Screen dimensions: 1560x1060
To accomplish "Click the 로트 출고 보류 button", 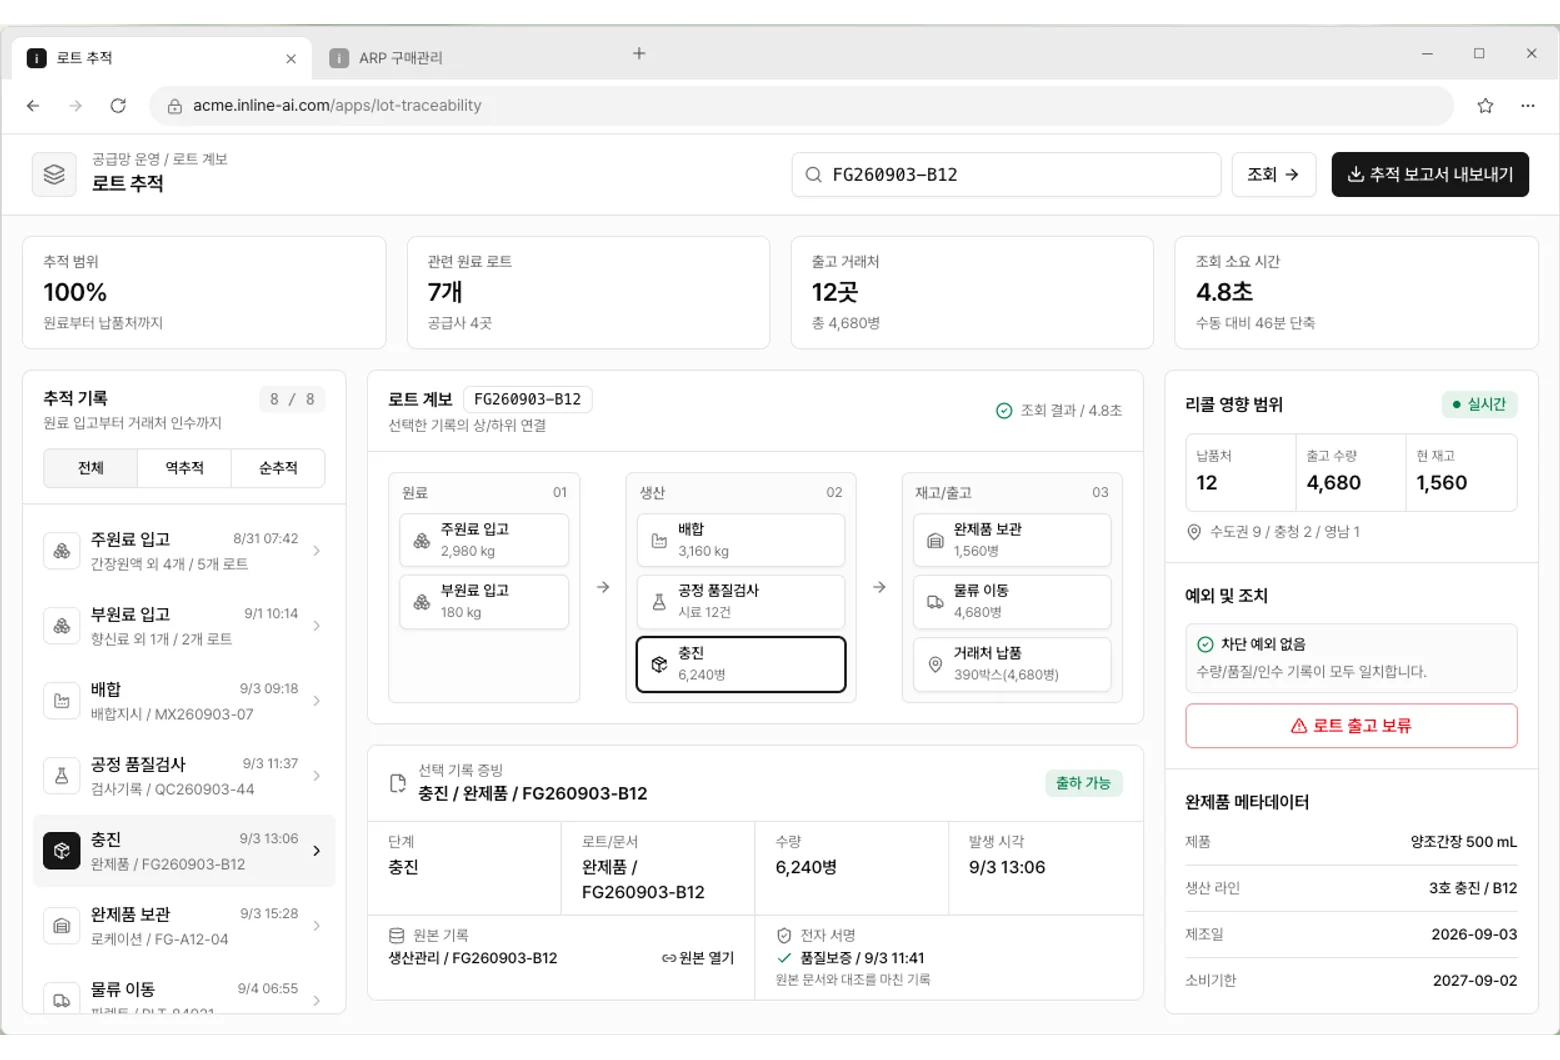I will (1351, 726).
